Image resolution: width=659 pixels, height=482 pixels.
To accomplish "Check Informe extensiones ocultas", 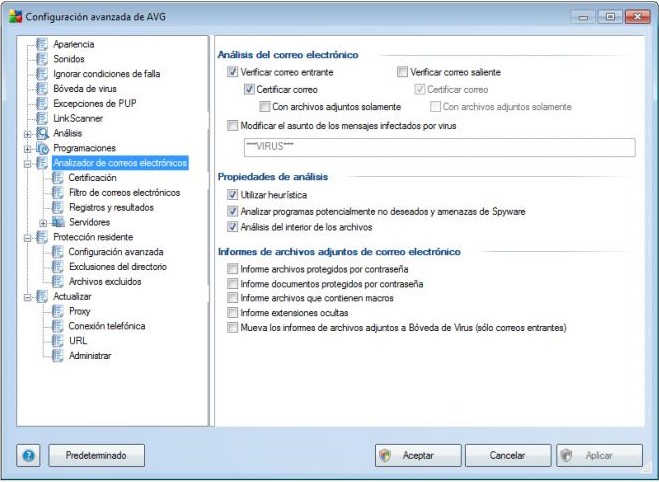I will (x=232, y=313).
